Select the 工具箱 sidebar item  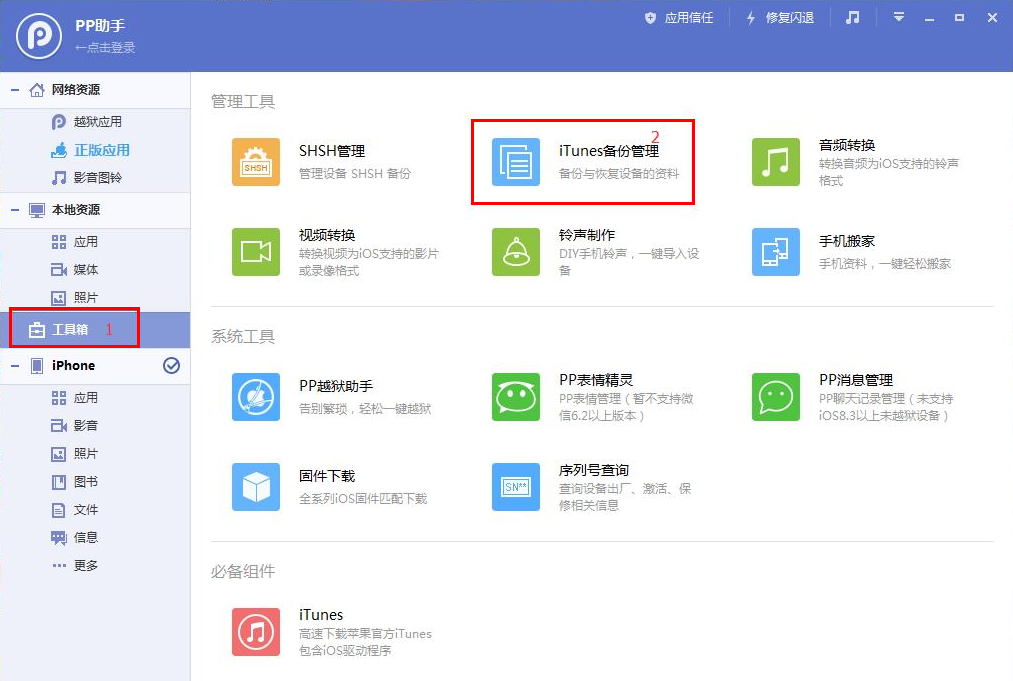95,330
